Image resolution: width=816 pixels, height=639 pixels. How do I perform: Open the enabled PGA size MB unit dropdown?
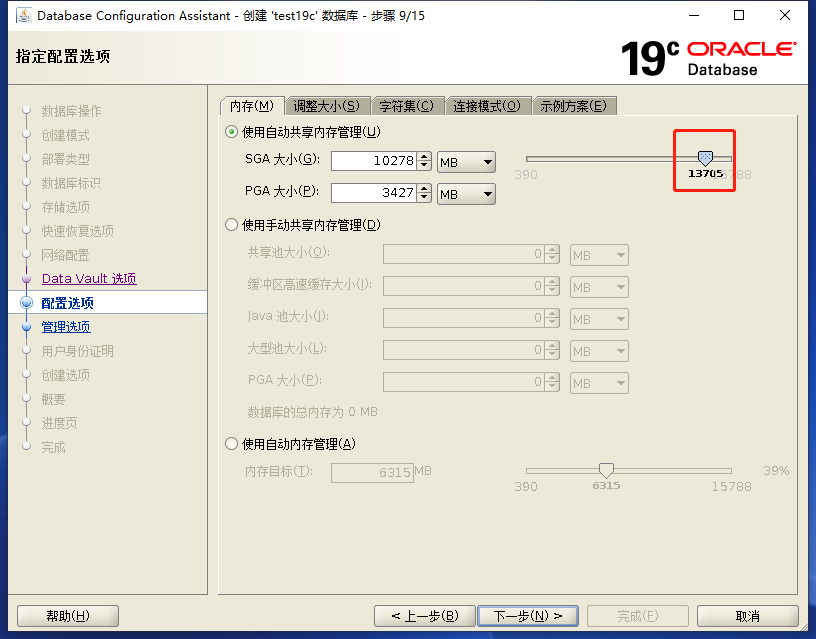tap(466, 194)
